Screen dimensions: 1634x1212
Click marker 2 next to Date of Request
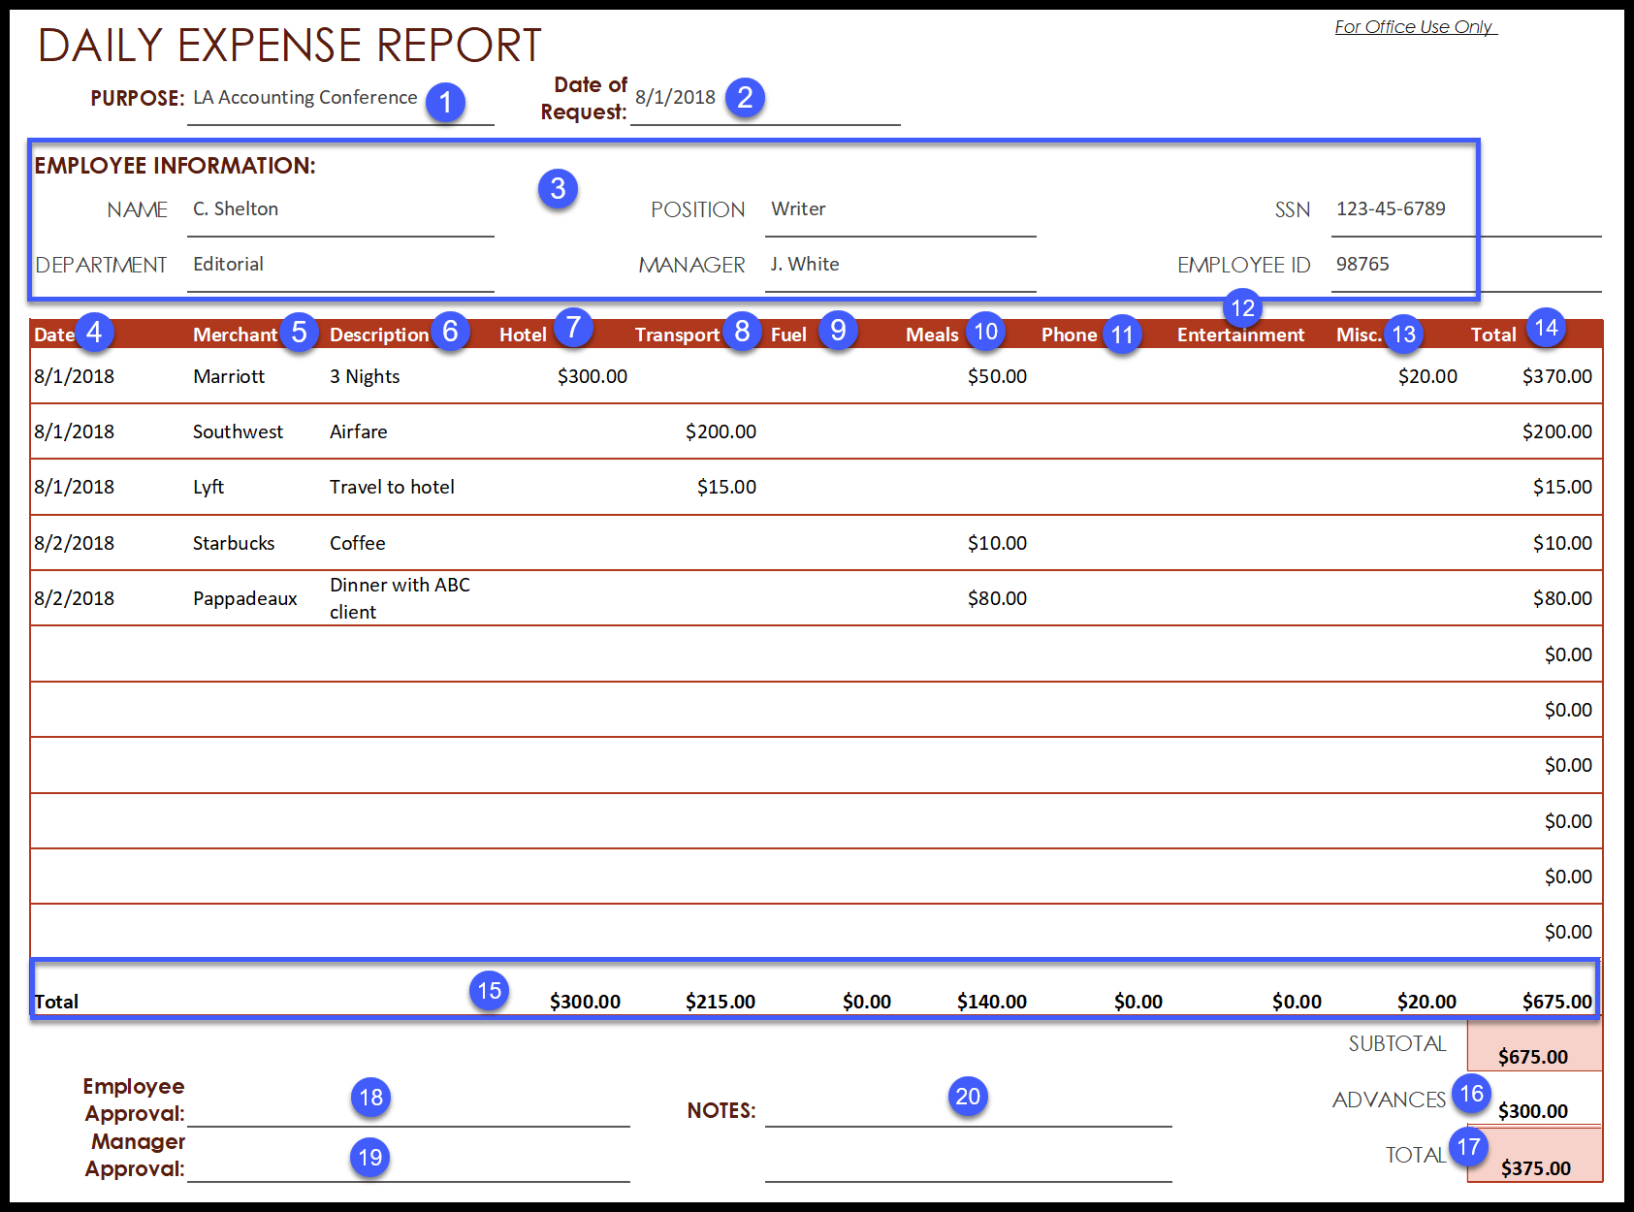click(x=745, y=98)
